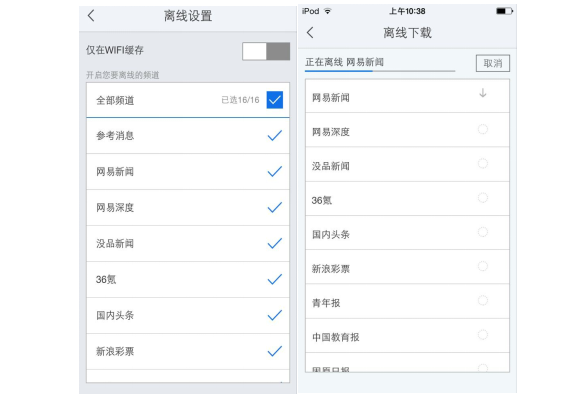
Task: Tap the 已选16/16 selected count label
Action: coord(240,100)
